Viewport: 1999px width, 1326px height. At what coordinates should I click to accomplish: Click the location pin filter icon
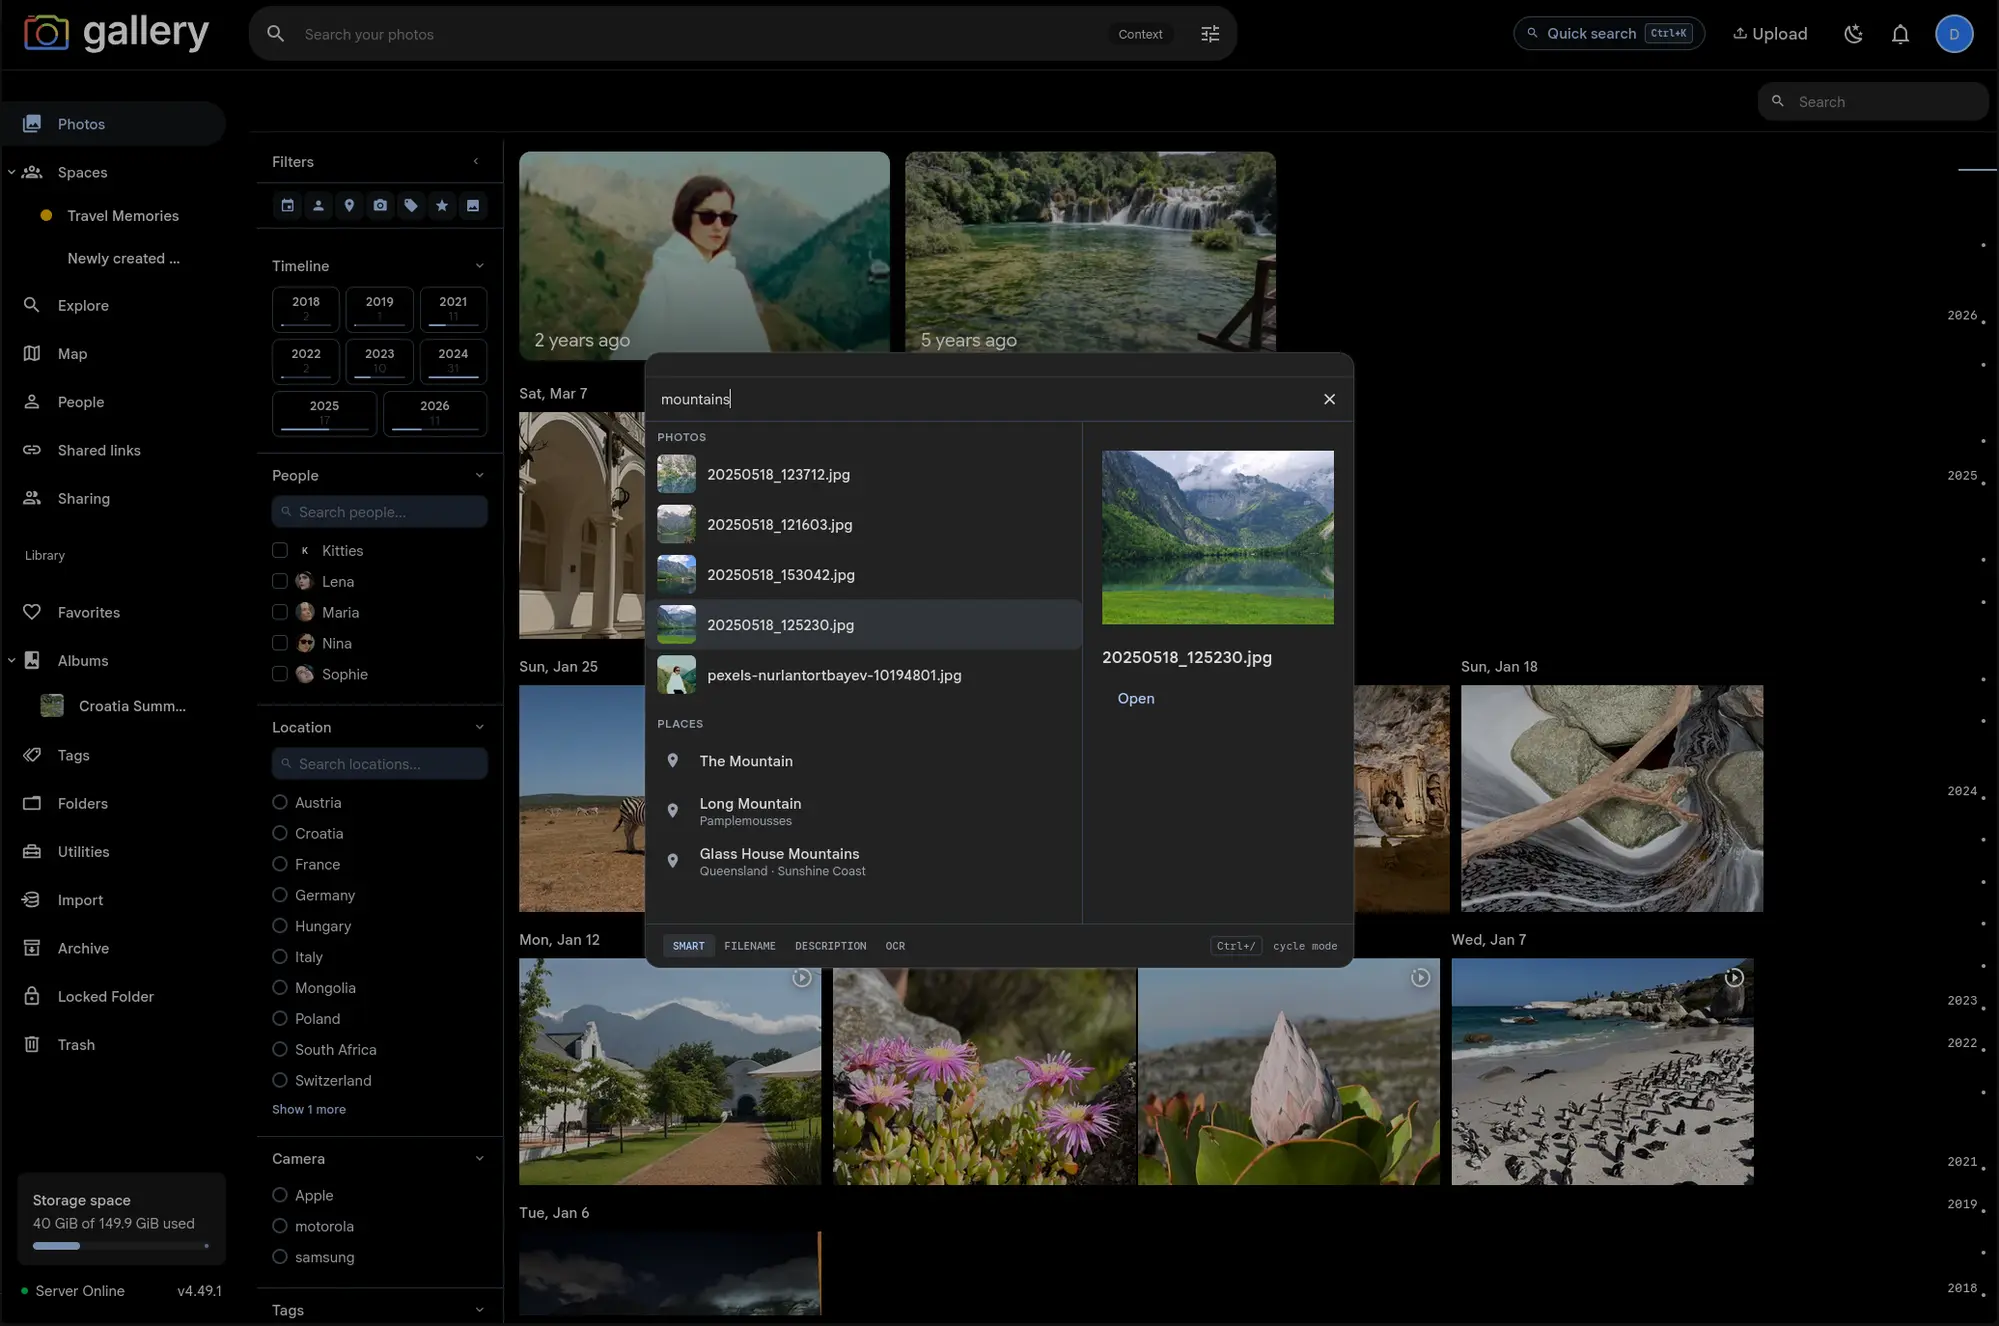(x=349, y=205)
